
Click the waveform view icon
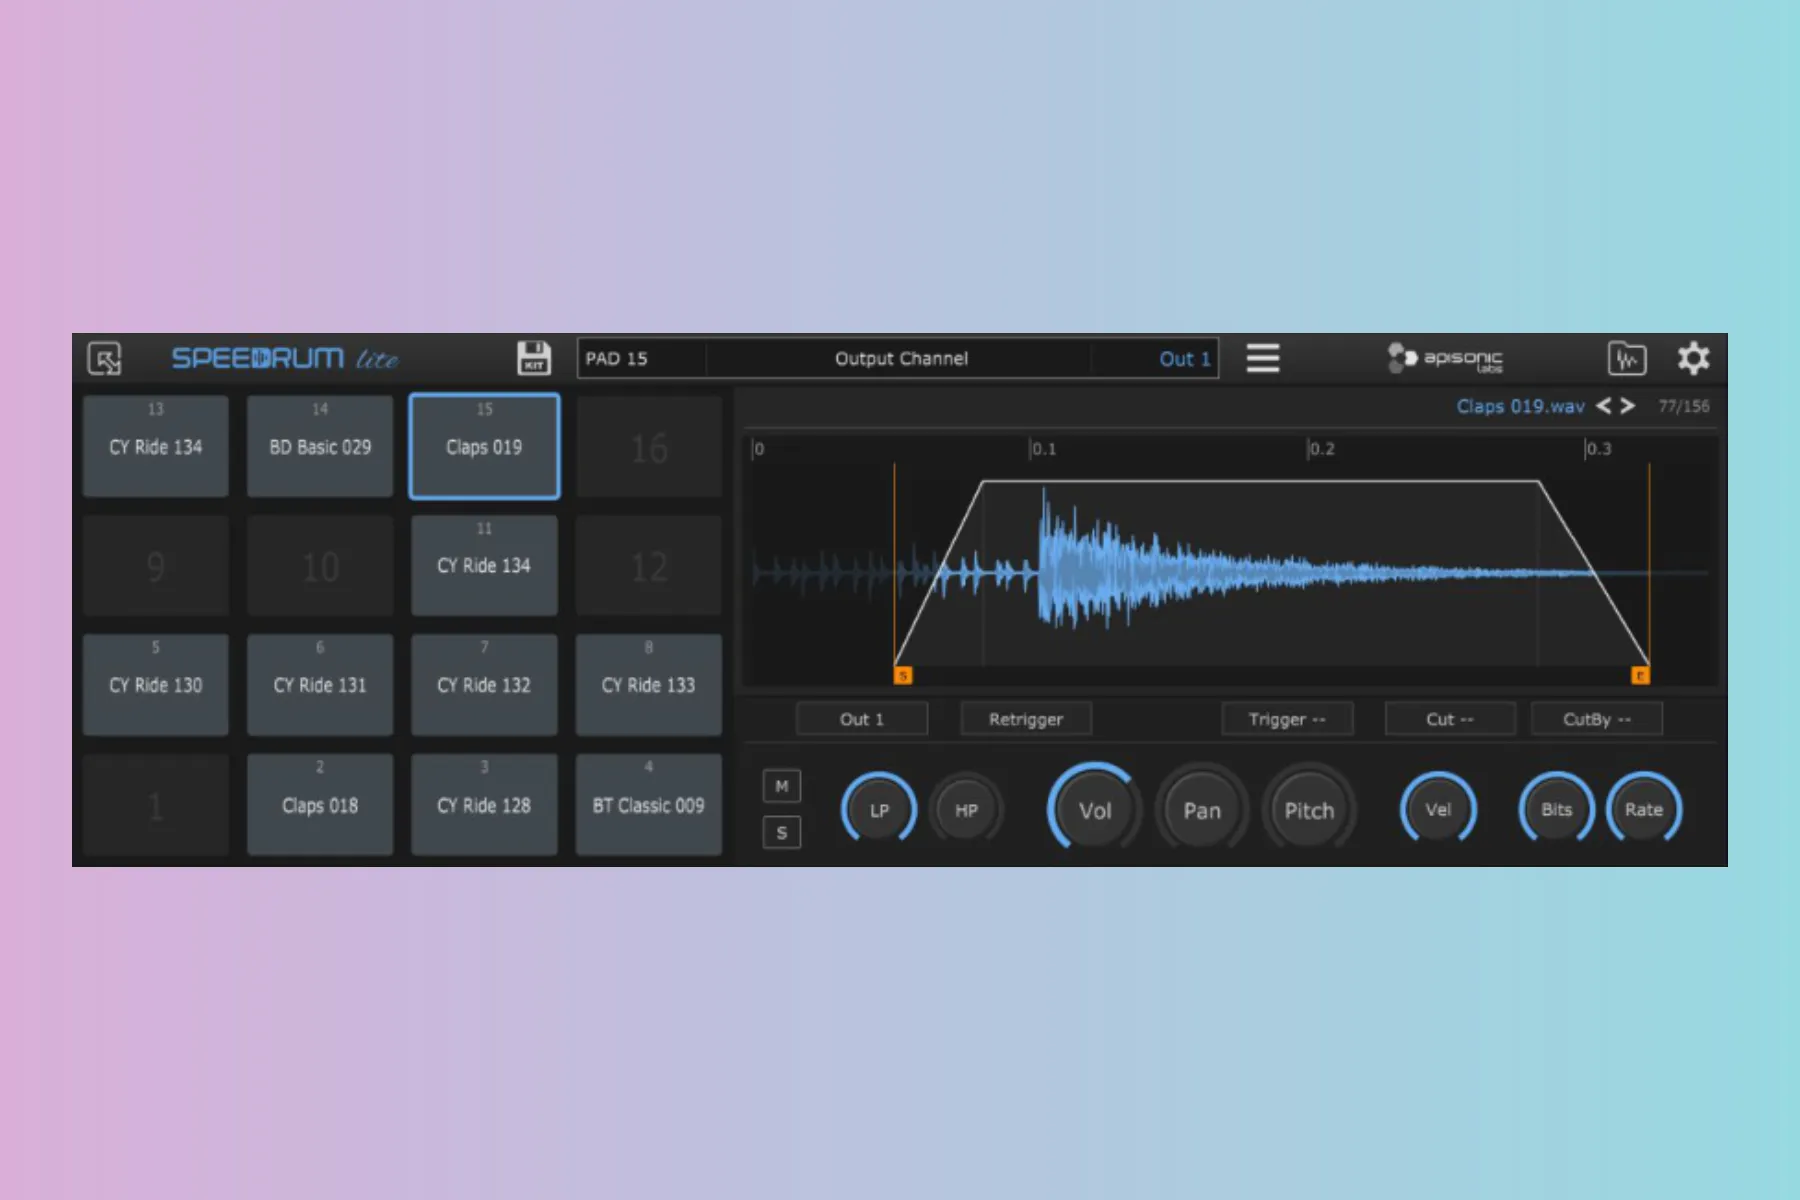(x=1626, y=358)
